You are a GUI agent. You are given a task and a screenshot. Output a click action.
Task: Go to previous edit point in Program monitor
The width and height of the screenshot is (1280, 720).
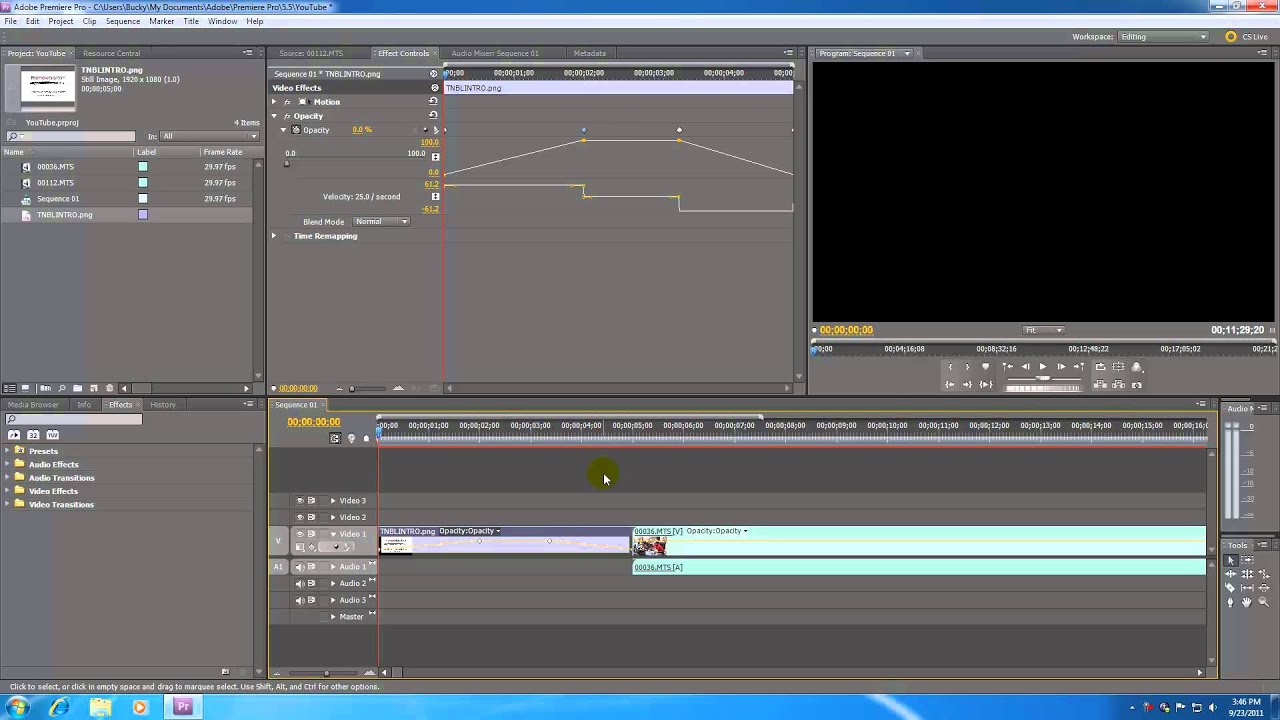(1008, 367)
